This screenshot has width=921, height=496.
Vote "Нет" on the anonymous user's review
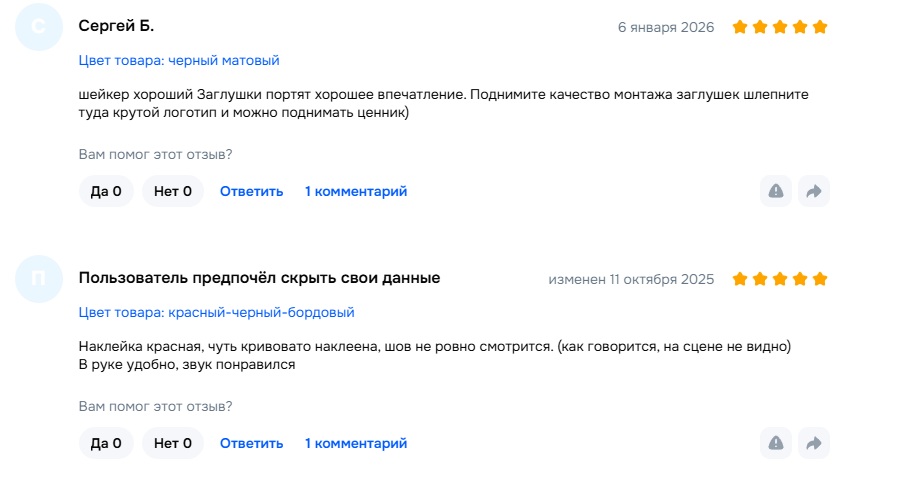(173, 443)
